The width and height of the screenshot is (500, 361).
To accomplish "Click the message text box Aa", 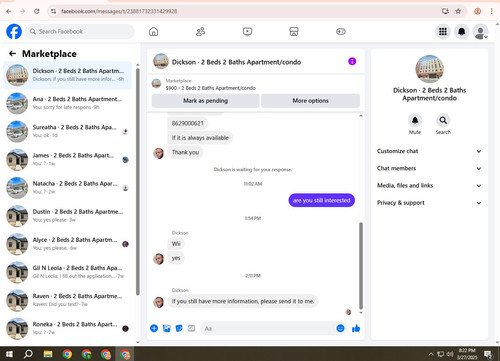I will (267, 328).
